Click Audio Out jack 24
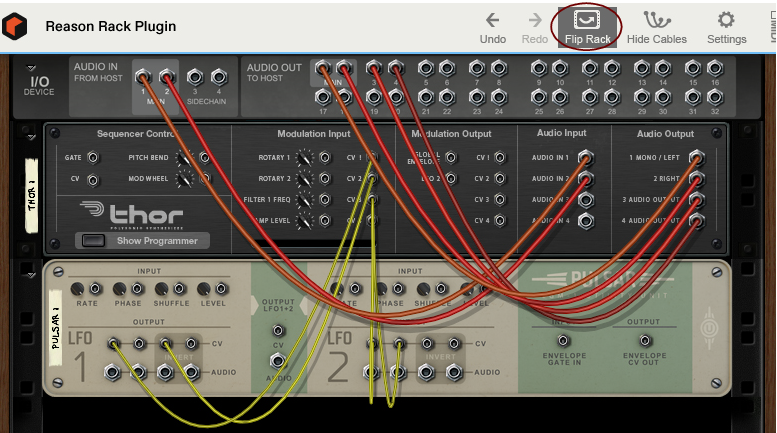This screenshot has width=777, height=433. 499,98
